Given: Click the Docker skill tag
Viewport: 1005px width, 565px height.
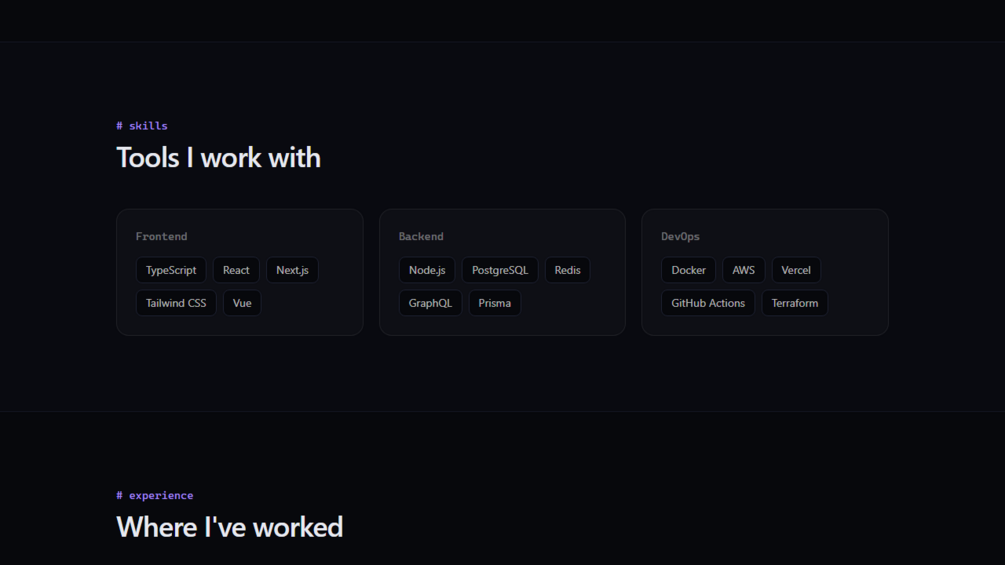Looking at the screenshot, I should 688,270.
